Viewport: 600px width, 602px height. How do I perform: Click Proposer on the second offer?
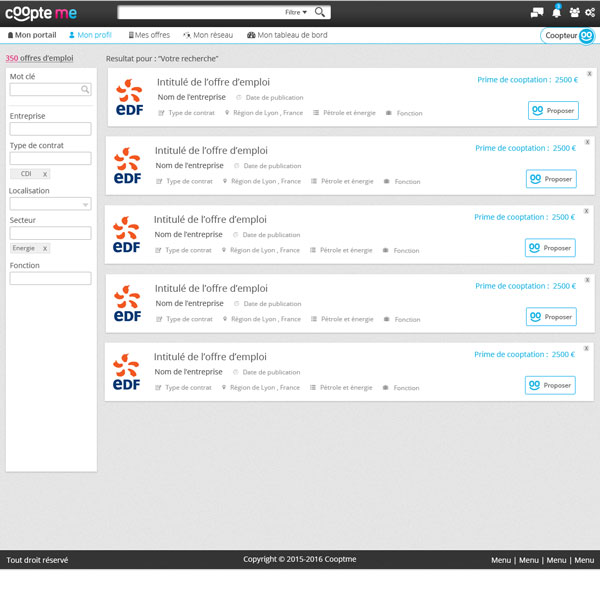551,179
